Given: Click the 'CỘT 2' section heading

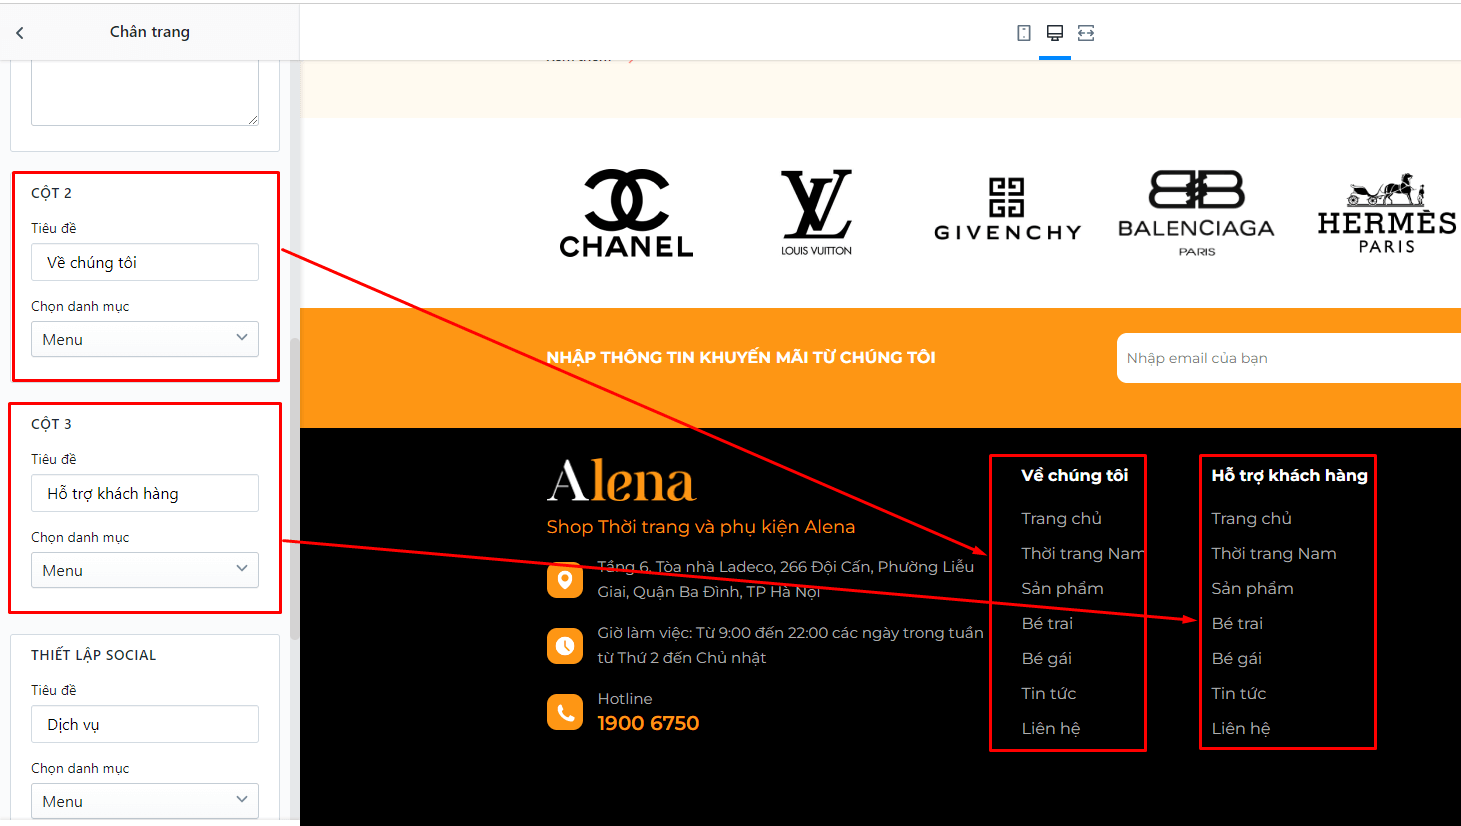Looking at the screenshot, I should (51, 193).
